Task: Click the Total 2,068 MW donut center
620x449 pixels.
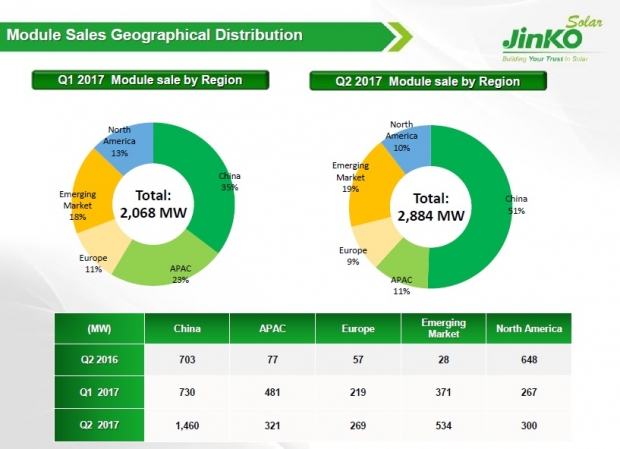Action: click(x=154, y=204)
